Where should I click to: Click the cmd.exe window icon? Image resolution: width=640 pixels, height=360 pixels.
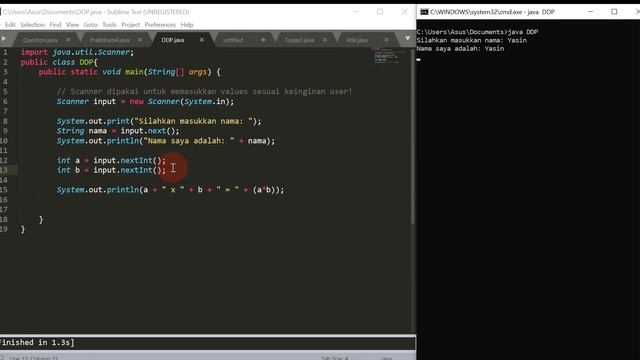pos(424,12)
